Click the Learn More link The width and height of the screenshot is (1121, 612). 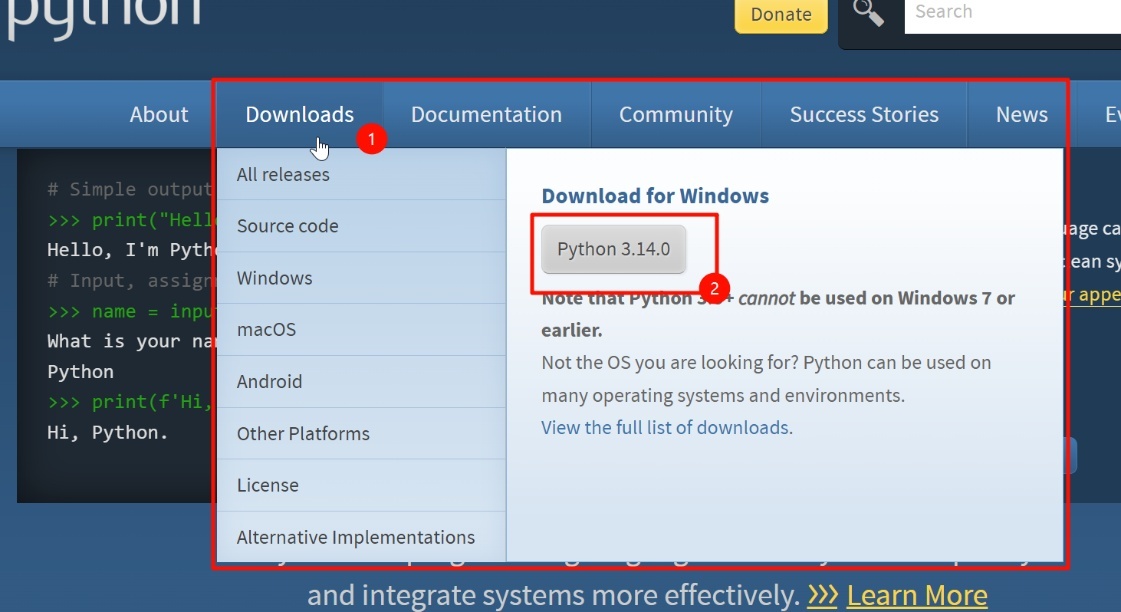[917, 595]
